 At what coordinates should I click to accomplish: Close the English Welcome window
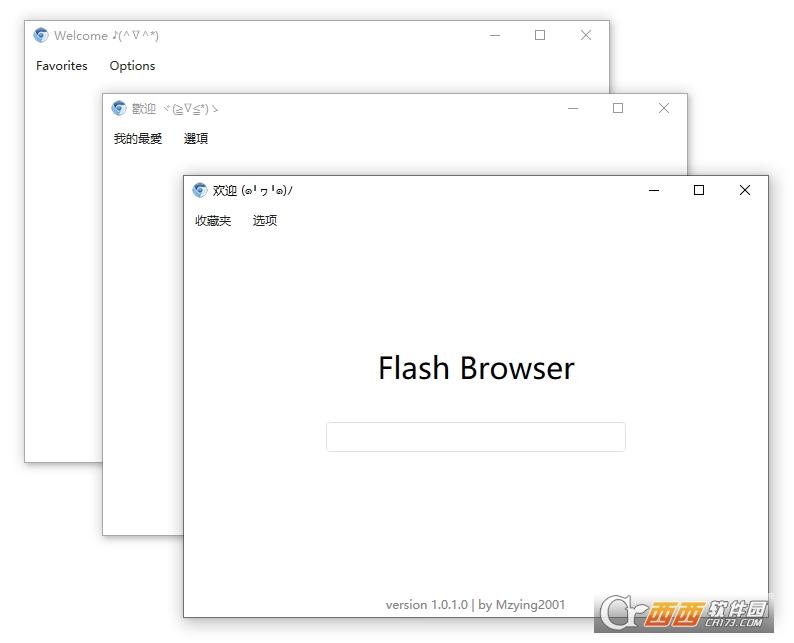pos(586,36)
